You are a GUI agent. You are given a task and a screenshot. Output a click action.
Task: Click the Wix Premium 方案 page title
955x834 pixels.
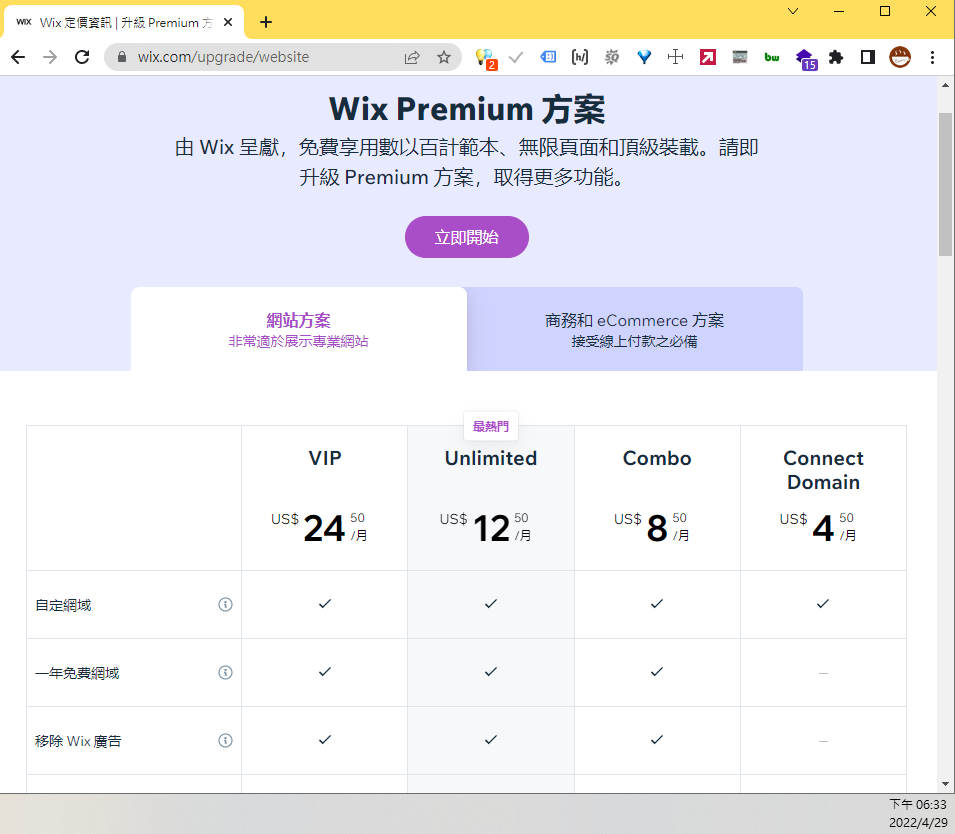coord(467,110)
